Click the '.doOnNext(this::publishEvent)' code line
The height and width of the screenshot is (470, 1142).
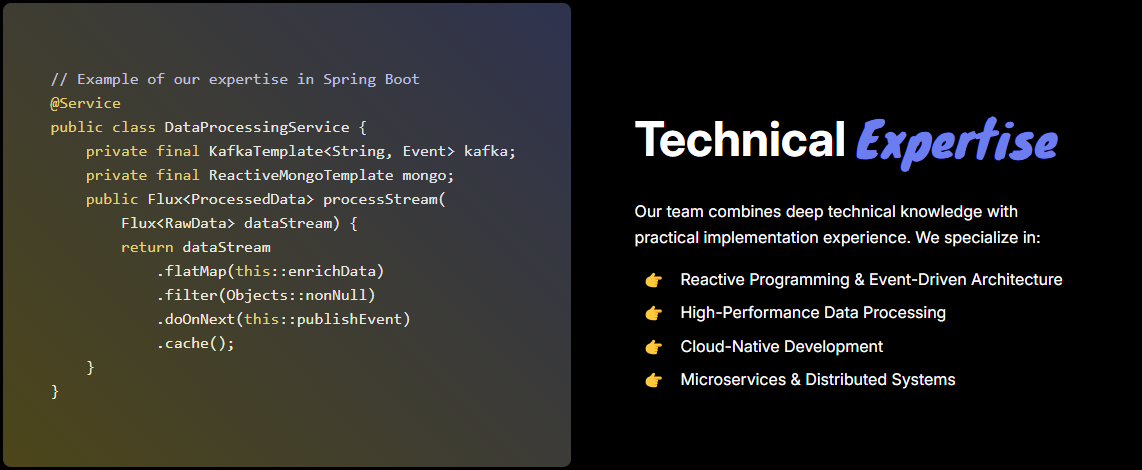tap(283, 320)
